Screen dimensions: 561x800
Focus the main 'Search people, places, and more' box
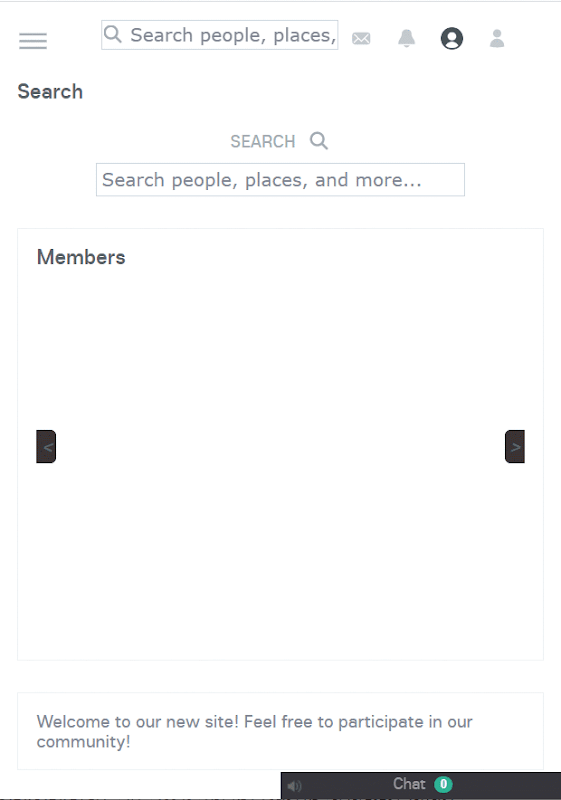click(280, 180)
